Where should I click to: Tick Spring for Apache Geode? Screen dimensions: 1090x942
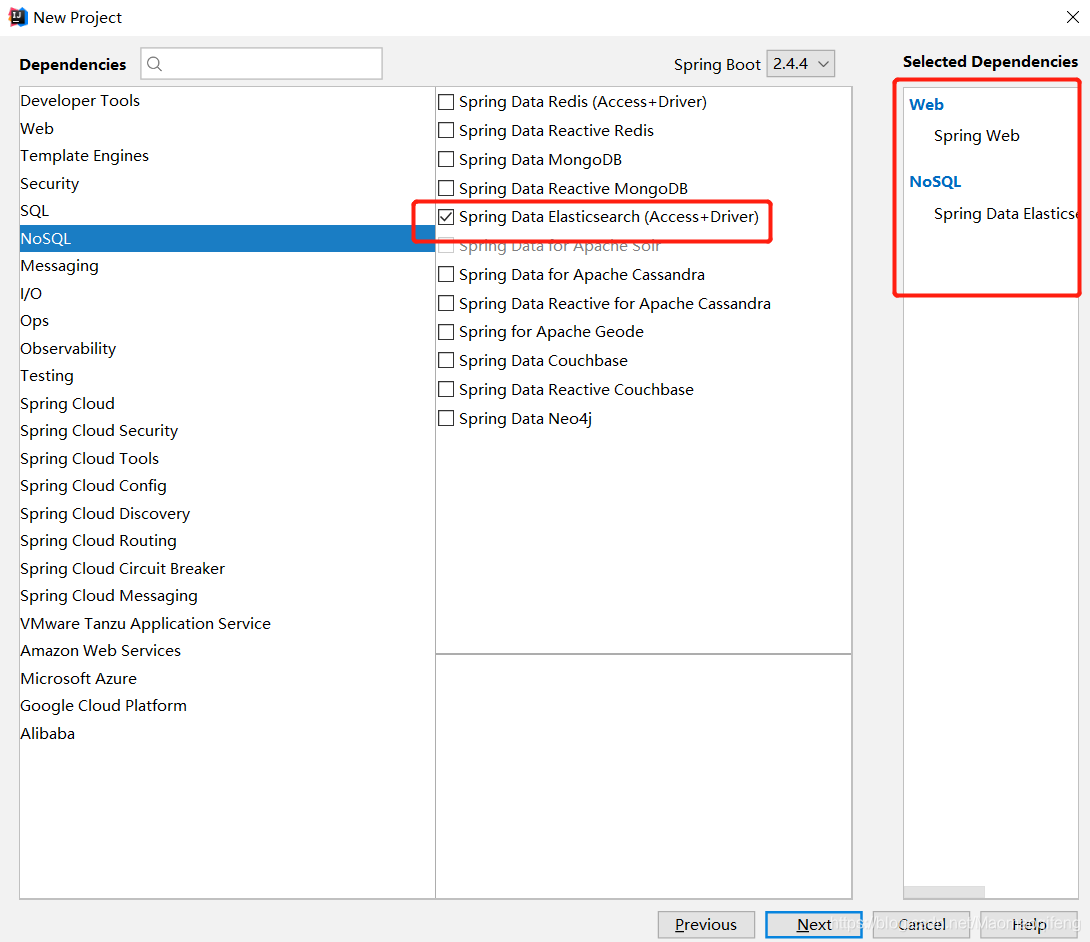[x=446, y=332]
